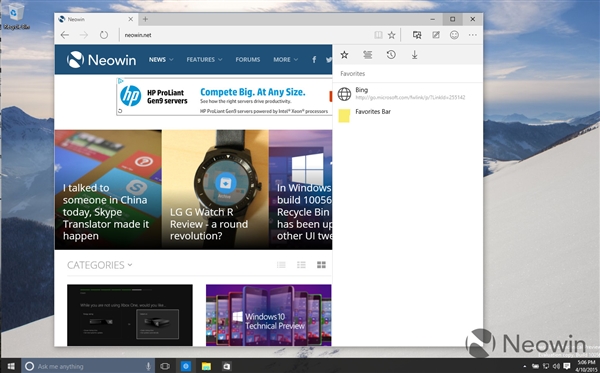The width and height of the screenshot is (600, 373).
Task: Click the Spartan browser taskbar icon
Action: (x=186, y=366)
